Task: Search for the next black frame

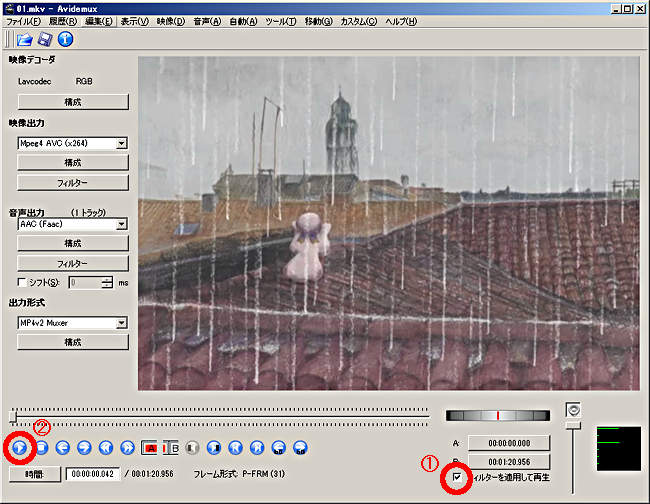Action: (214, 448)
